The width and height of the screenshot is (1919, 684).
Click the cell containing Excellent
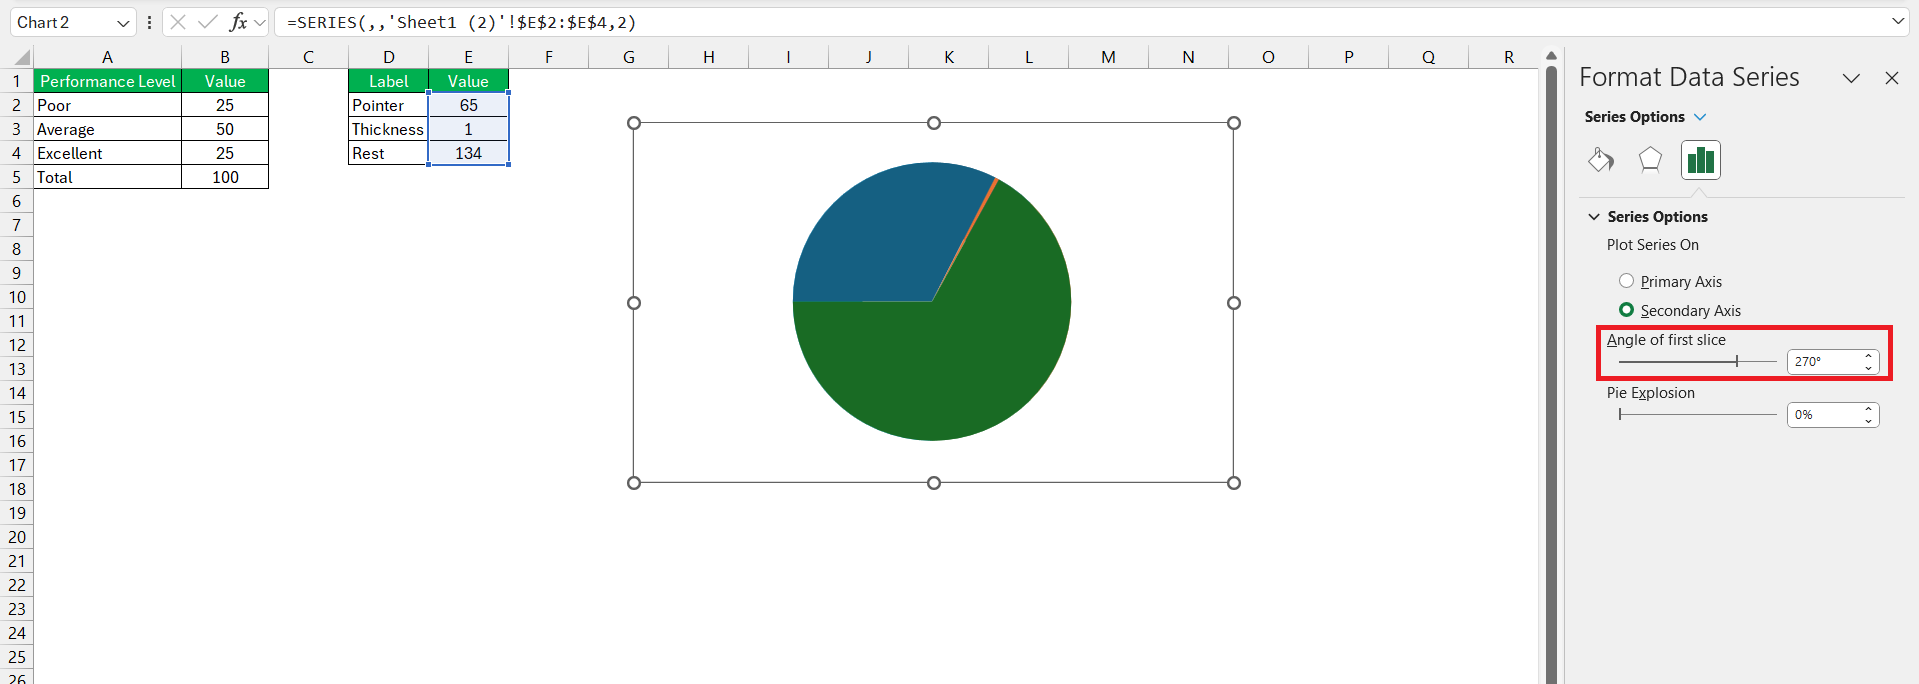pos(107,153)
